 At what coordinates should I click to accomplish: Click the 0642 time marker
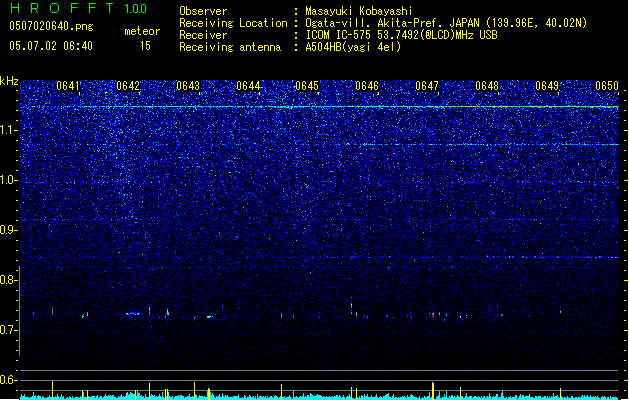coord(128,86)
